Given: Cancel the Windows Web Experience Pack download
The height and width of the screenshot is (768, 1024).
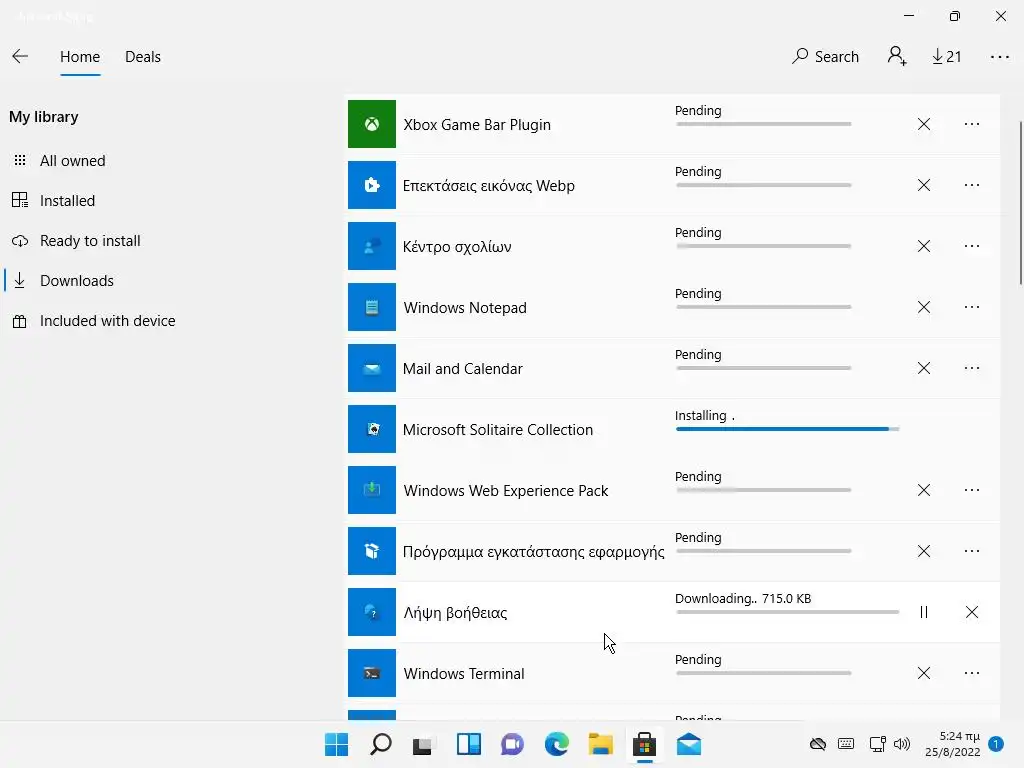Looking at the screenshot, I should (x=923, y=490).
